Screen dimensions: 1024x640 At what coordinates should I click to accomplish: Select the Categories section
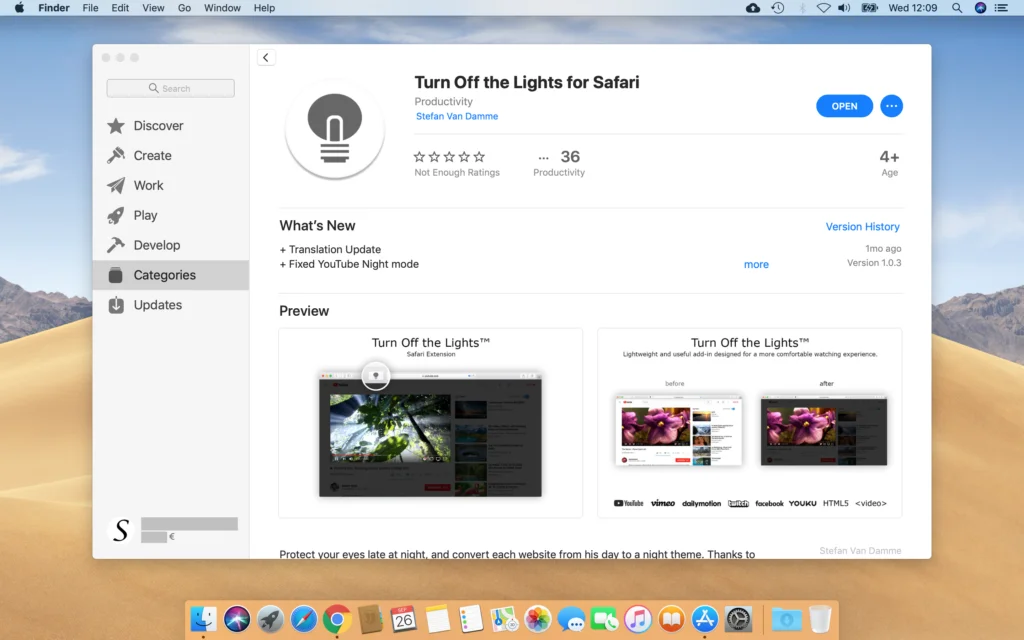click(x=170, y=275)
